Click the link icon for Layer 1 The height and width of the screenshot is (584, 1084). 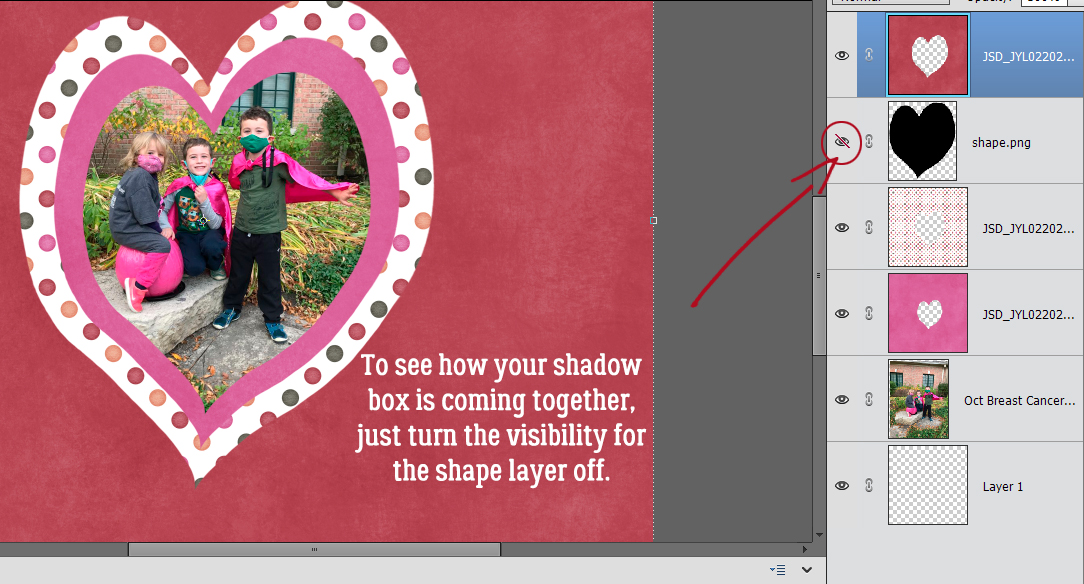[869, 486]
